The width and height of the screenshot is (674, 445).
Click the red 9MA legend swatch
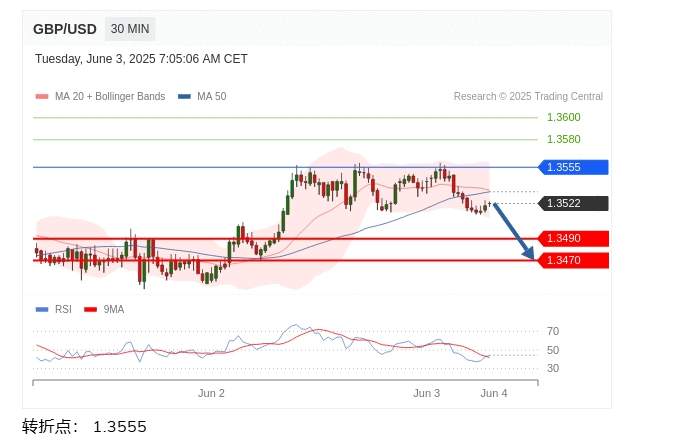coord(90,310)
